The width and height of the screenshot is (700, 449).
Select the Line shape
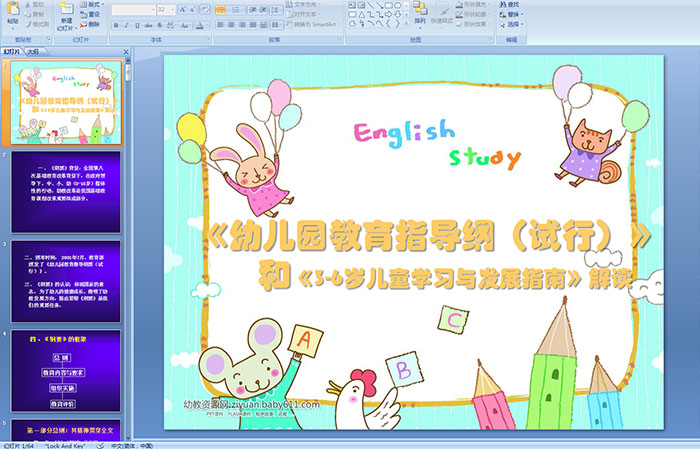pyautogui.click(x=371, y=5)
